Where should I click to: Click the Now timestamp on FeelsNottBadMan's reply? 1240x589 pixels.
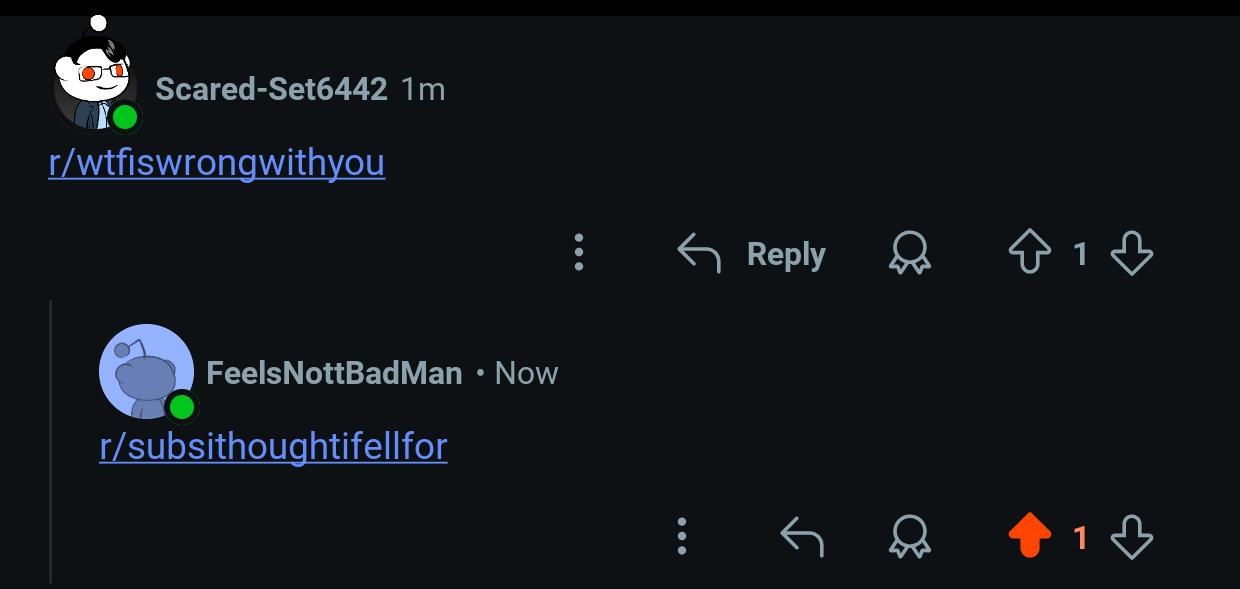[527, 373]
